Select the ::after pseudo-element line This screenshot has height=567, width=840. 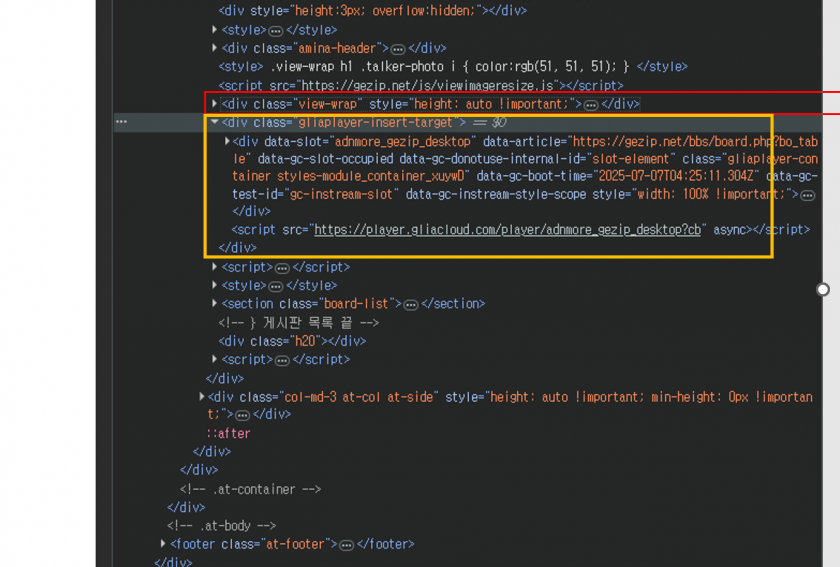click(x=229, y=433)
